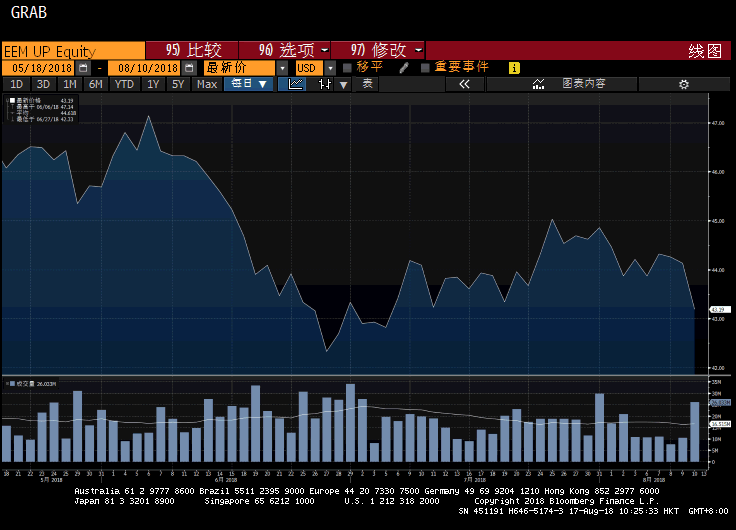Expand chart type options arrow

click(x=344, y=84)
